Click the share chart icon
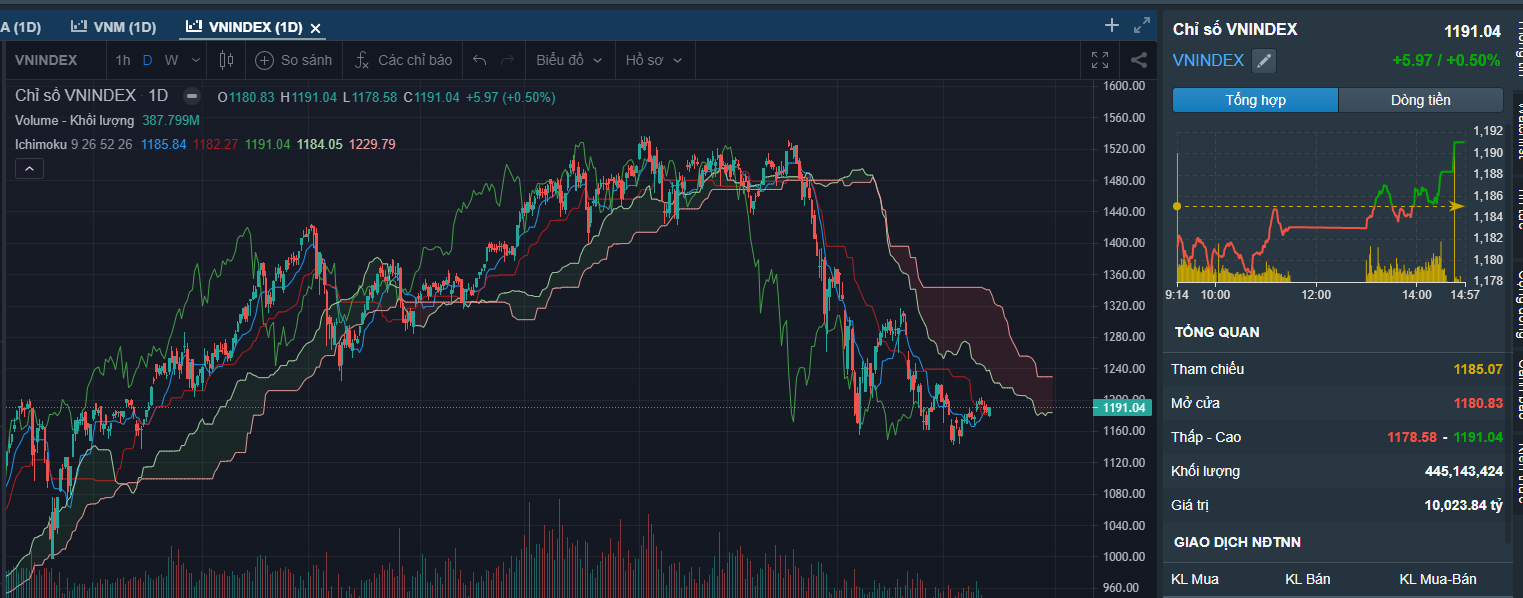1523x598 pixels. click(x=1139, y=60)
